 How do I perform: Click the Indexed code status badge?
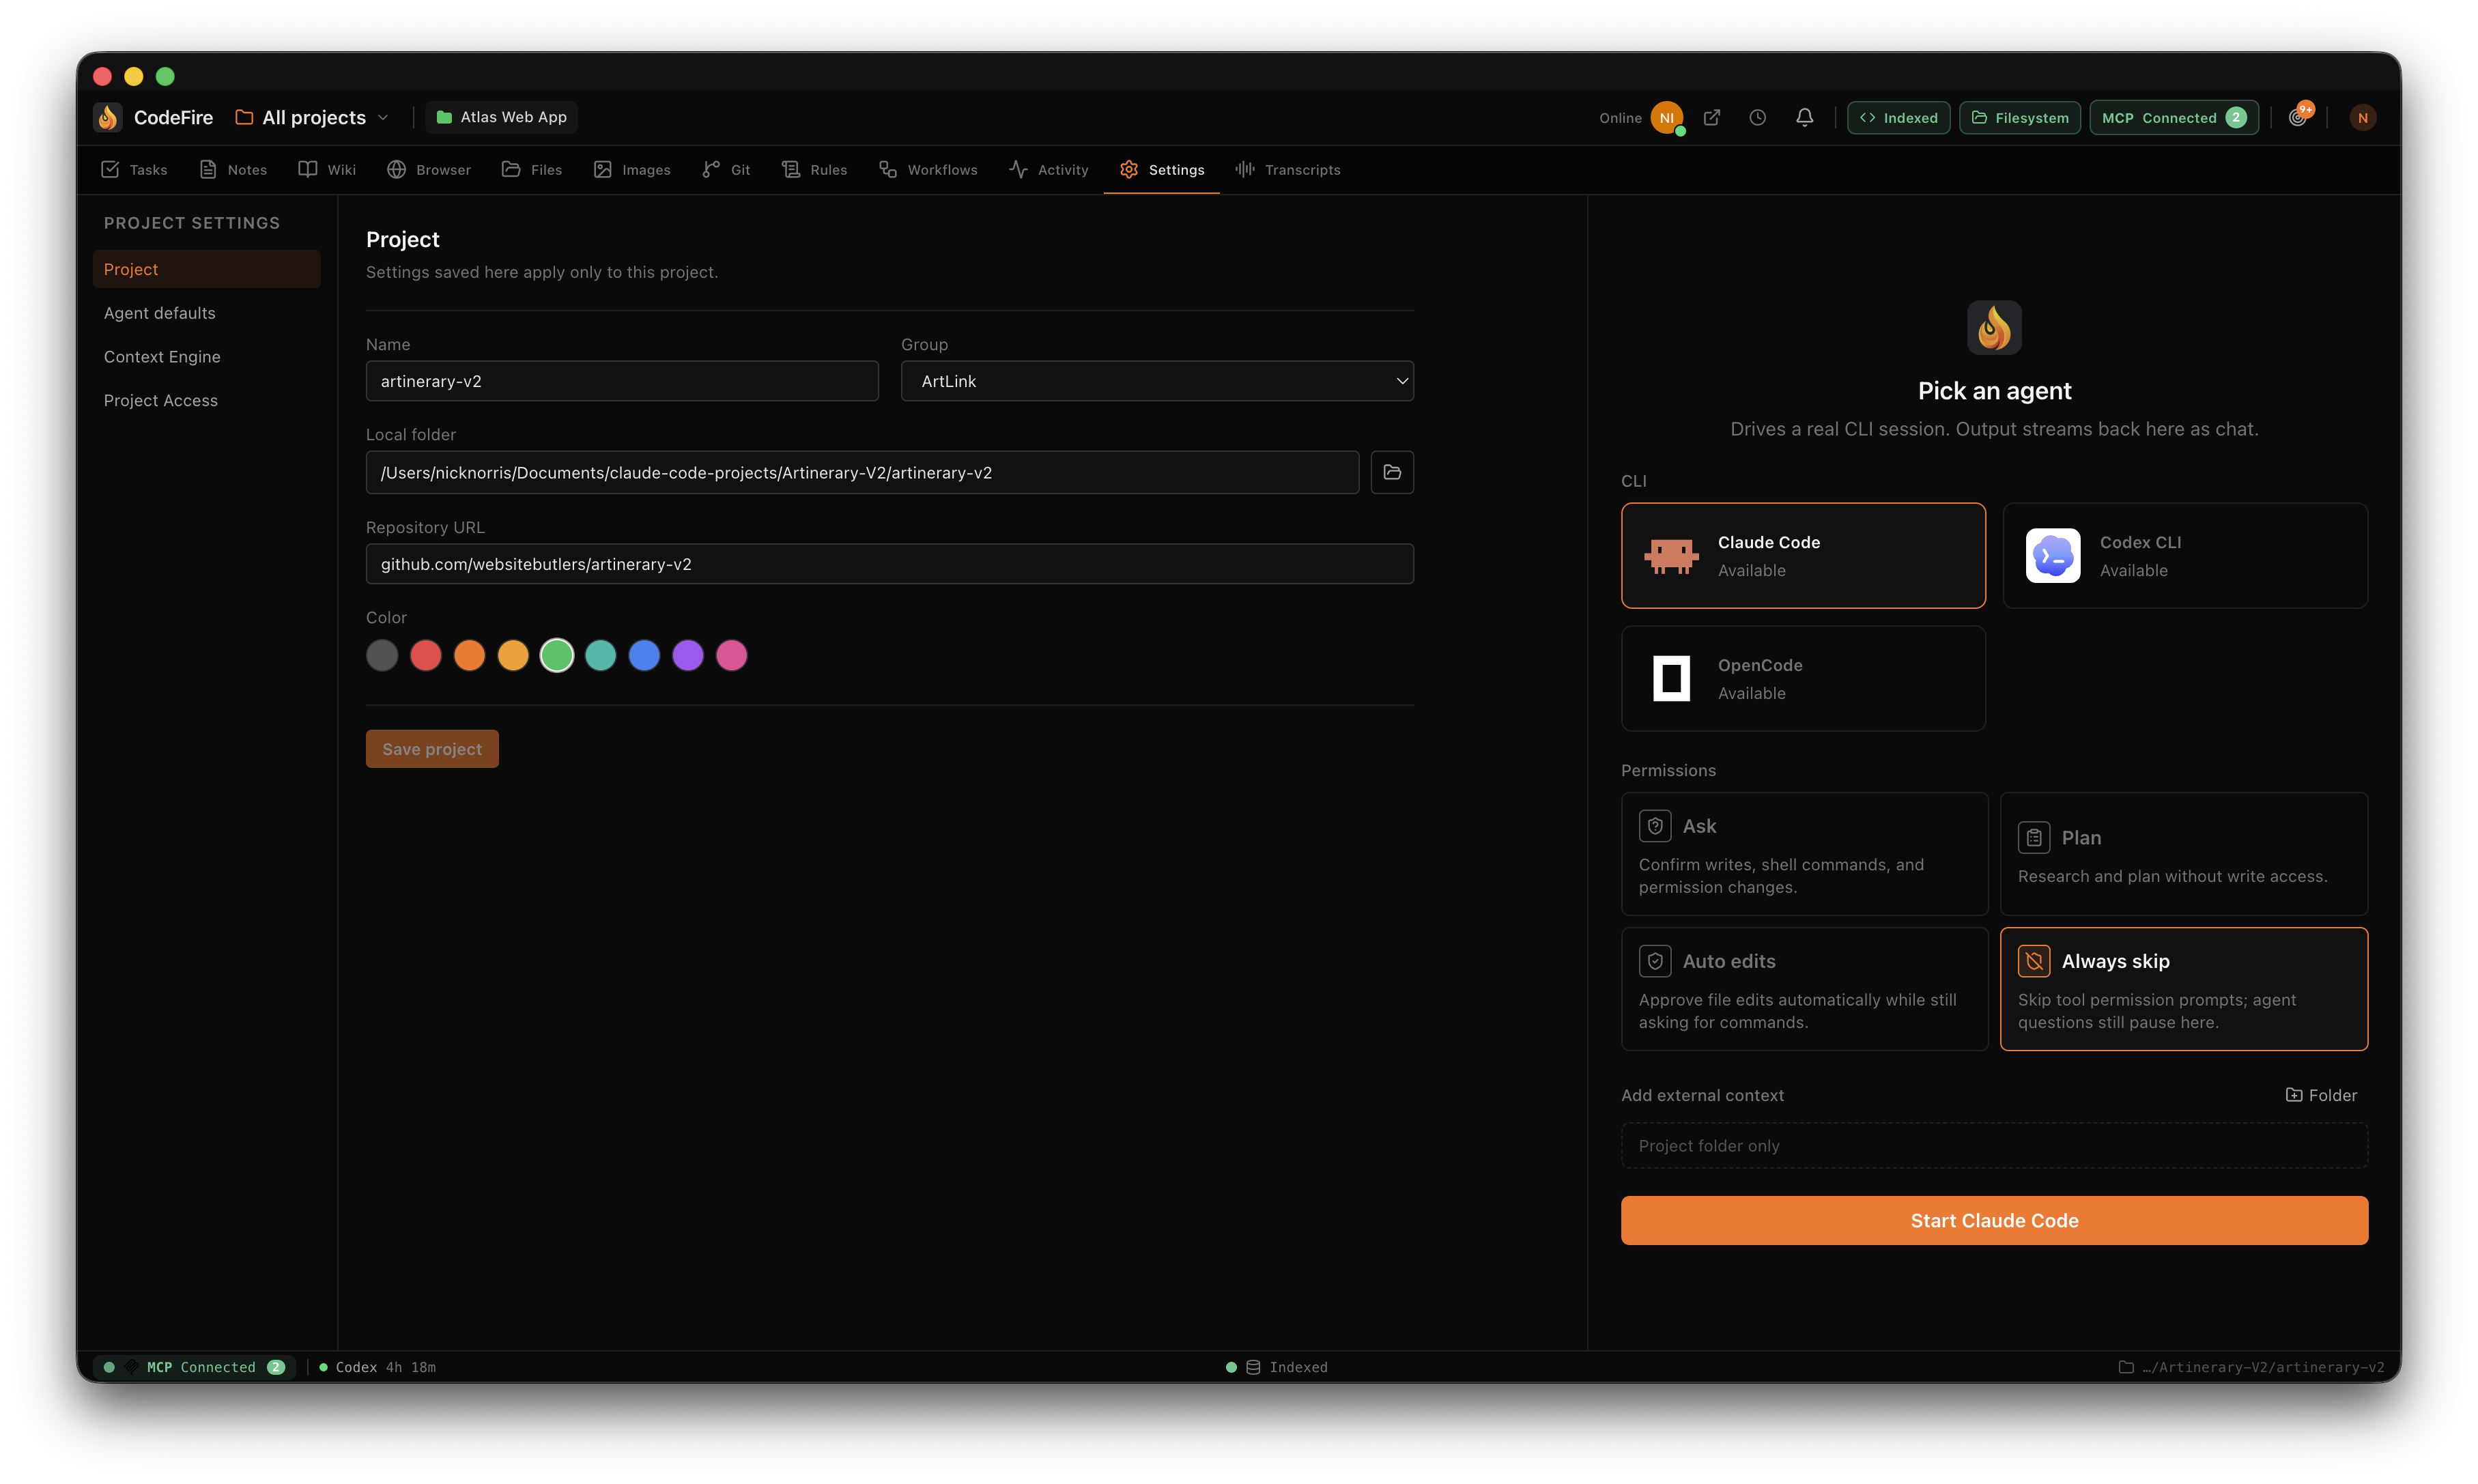[x=1898, y=117]
